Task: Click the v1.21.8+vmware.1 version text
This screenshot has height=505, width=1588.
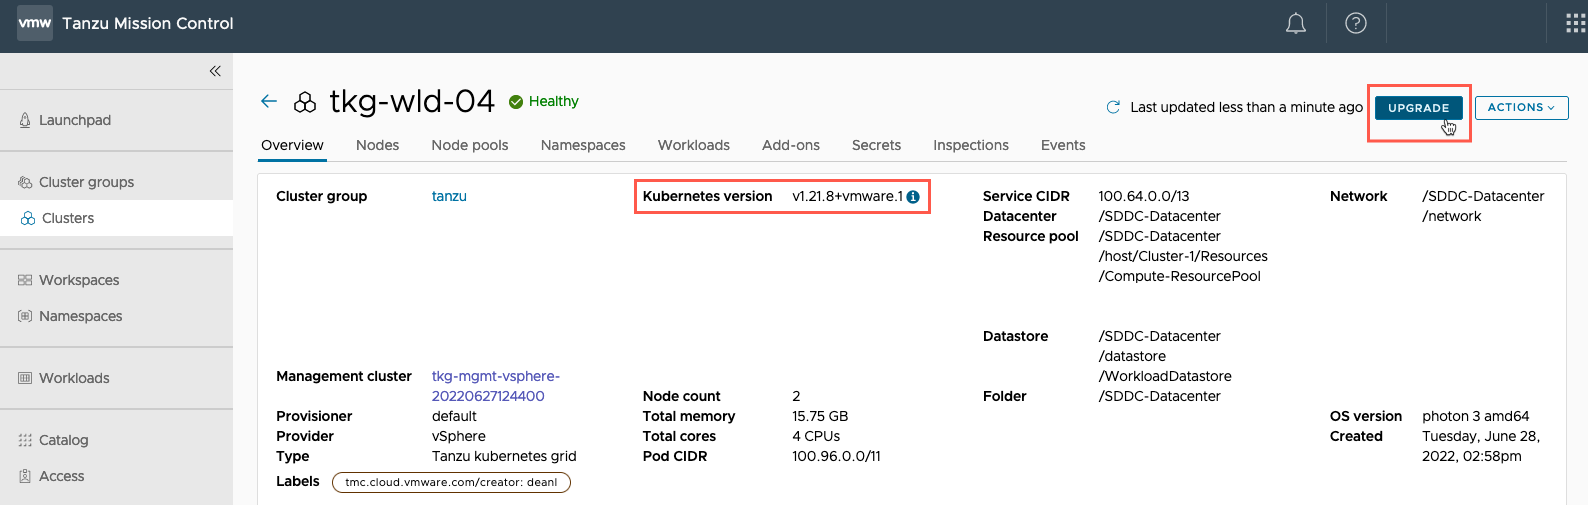Action: point(847,196)
